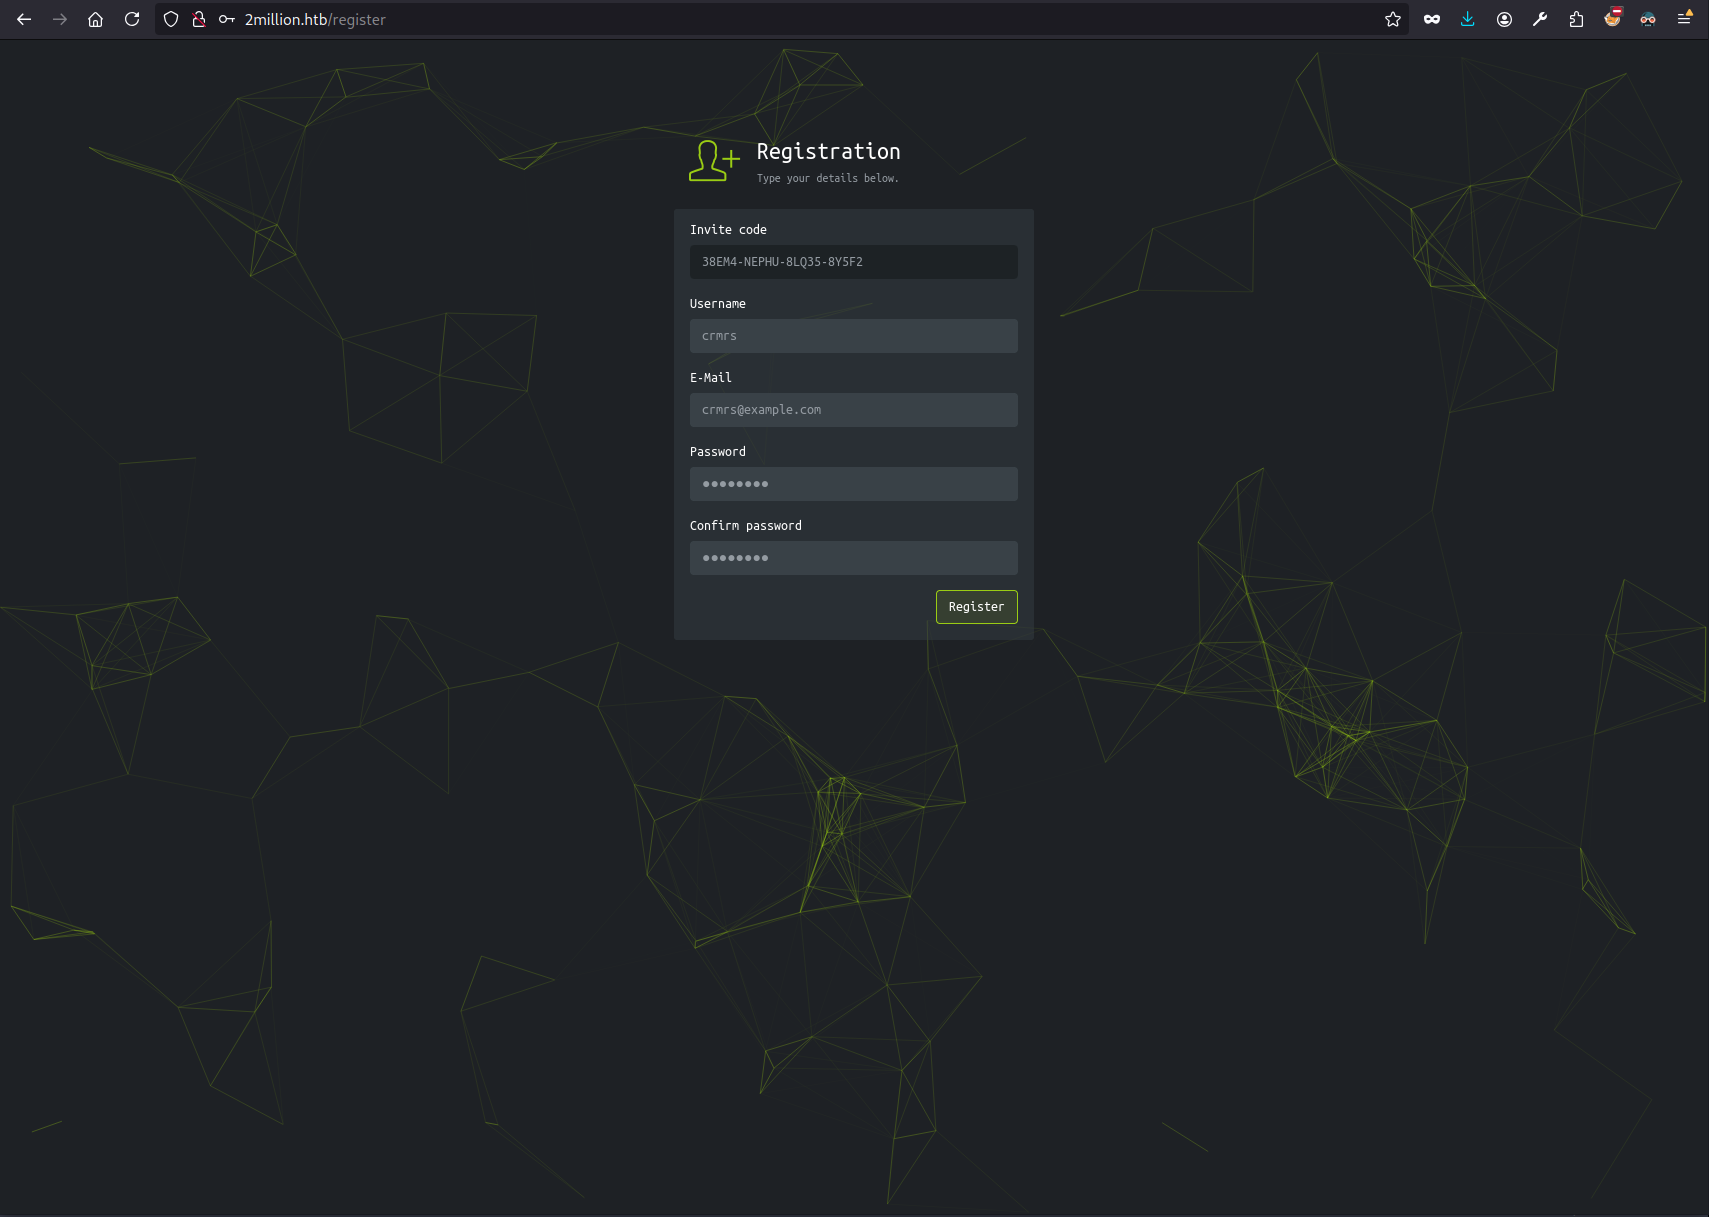Select the E-Mail input box

pyautogui.click(x=853, y=410)
